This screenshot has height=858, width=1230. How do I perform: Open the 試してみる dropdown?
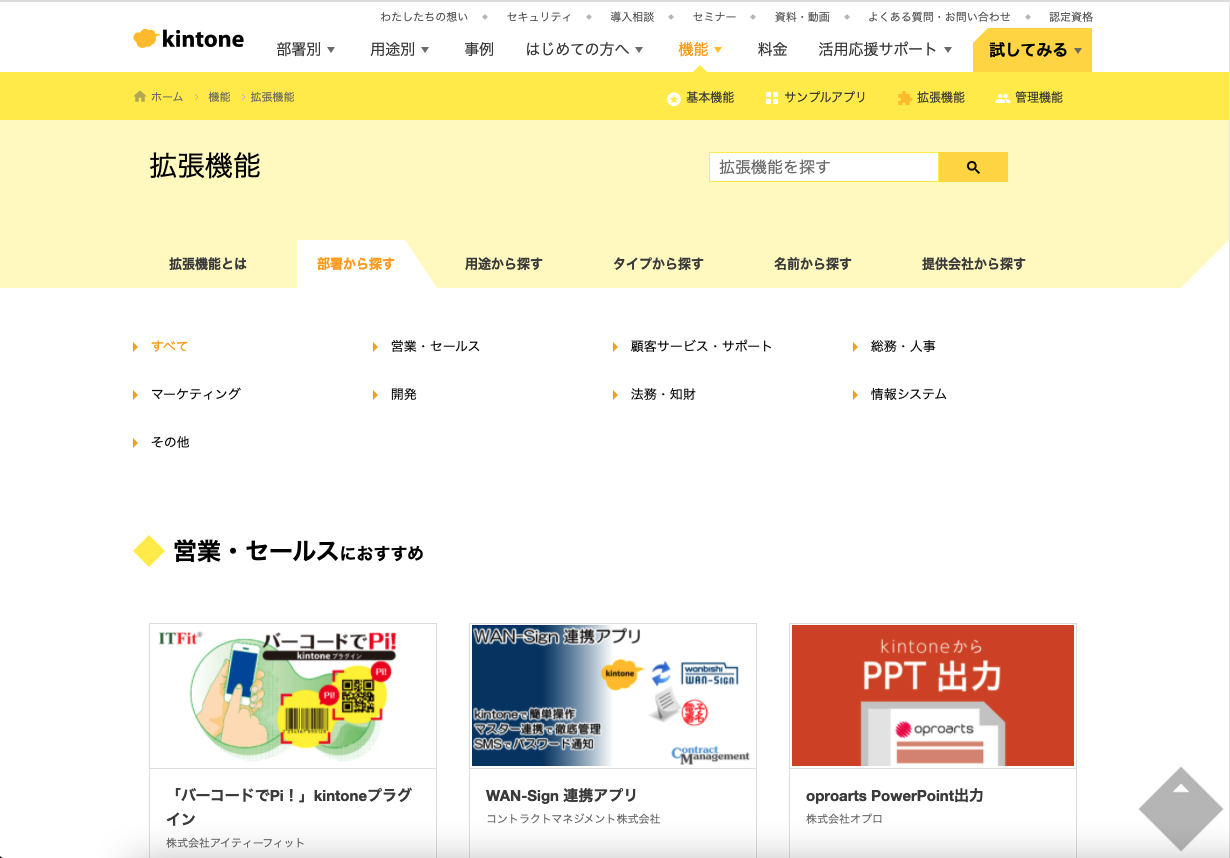(x=1032, y=50)
